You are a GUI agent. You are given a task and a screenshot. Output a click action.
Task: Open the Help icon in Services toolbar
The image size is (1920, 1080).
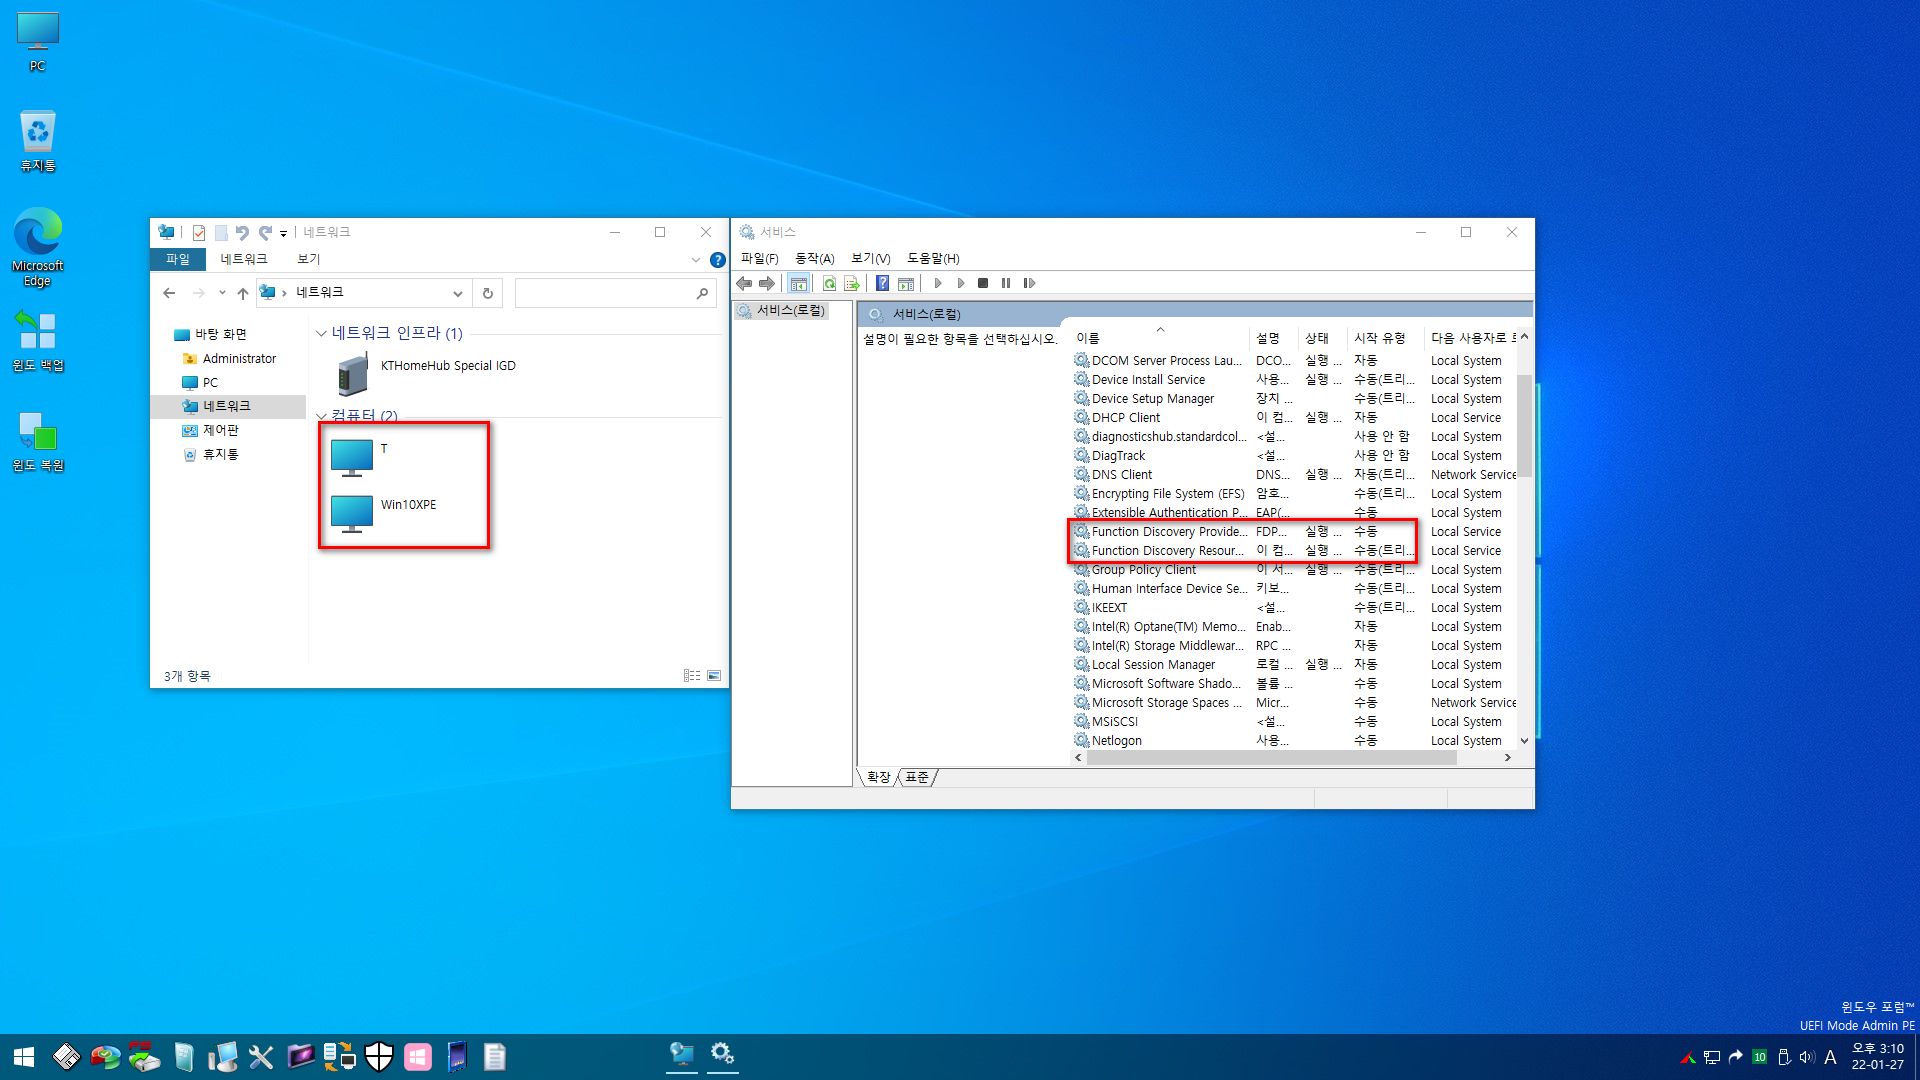[x=882, y=283]
